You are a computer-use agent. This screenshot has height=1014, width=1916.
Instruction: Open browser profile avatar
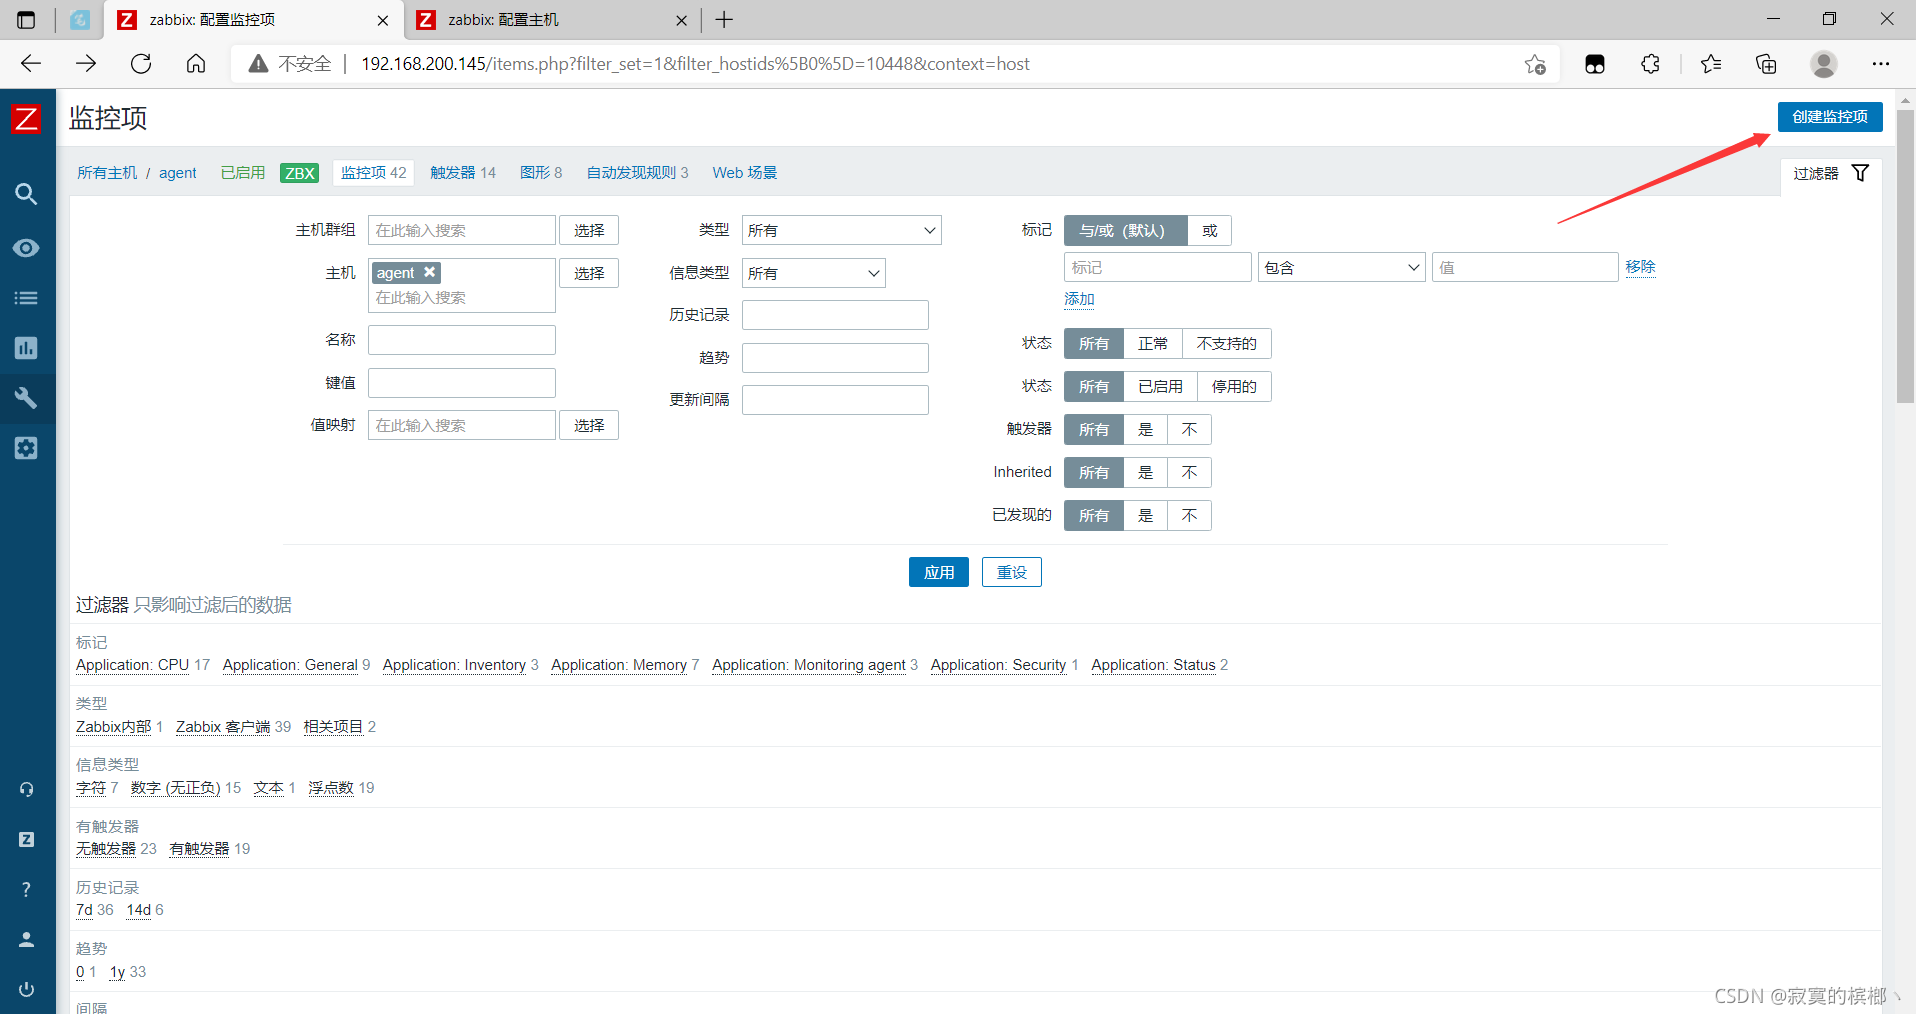1824,64
